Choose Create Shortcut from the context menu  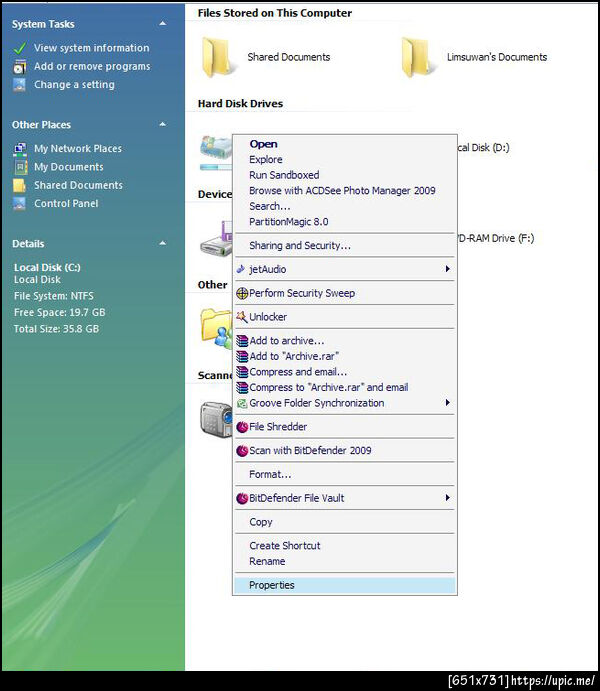point(344,546)
